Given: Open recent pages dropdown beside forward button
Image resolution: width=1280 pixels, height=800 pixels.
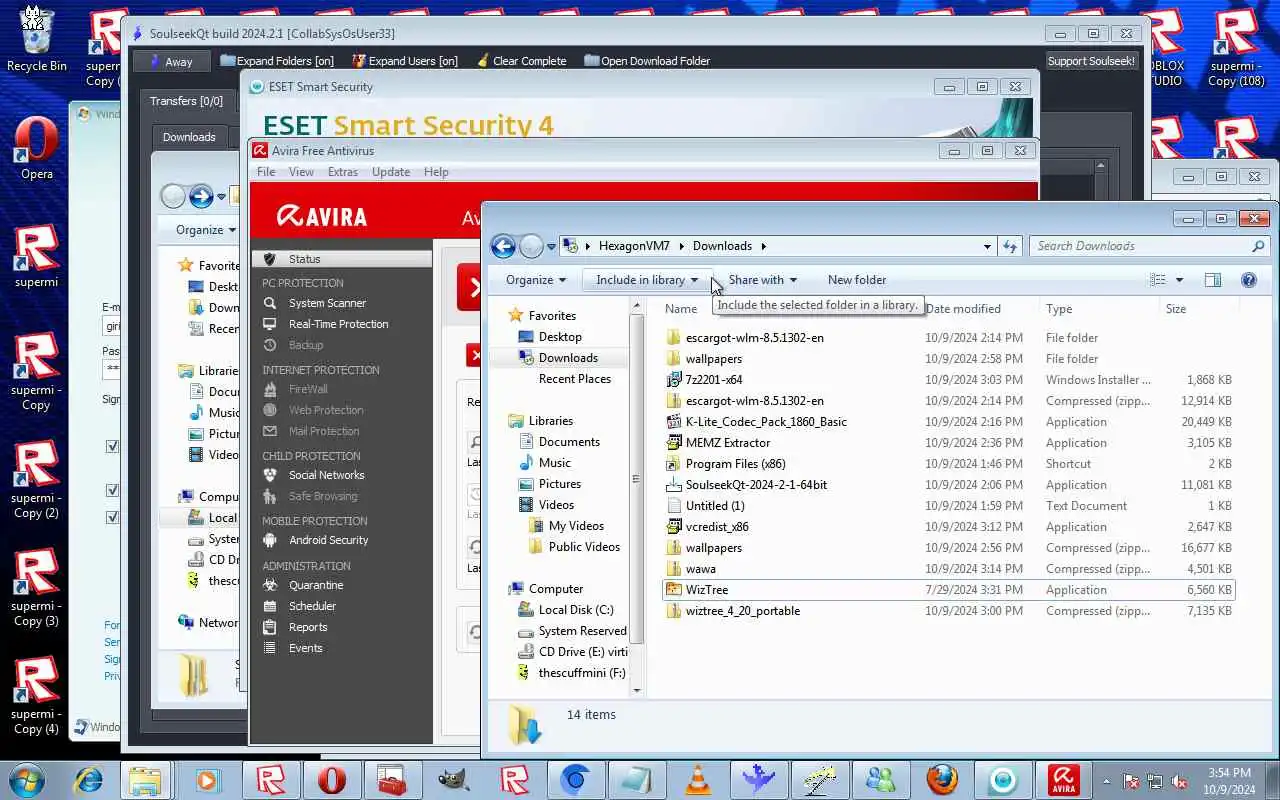Looking at the screenshot, I should pyautogui.click(x=551, y=246).
